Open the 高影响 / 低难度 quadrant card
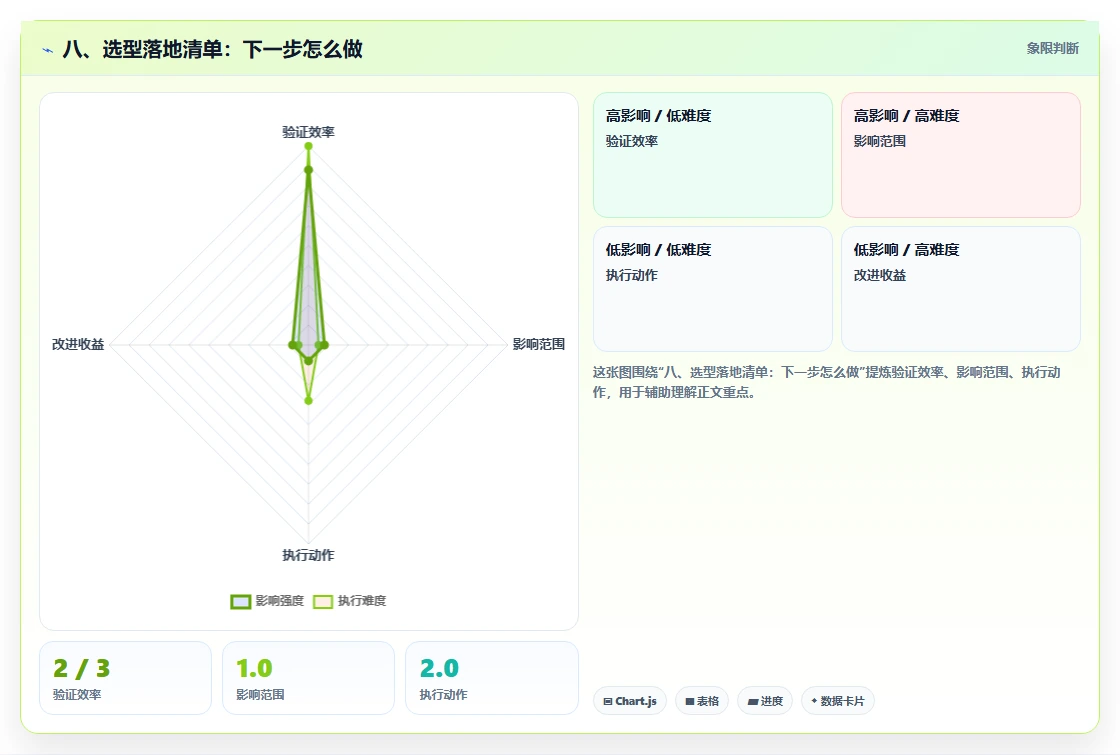 [x=713, y=155]
